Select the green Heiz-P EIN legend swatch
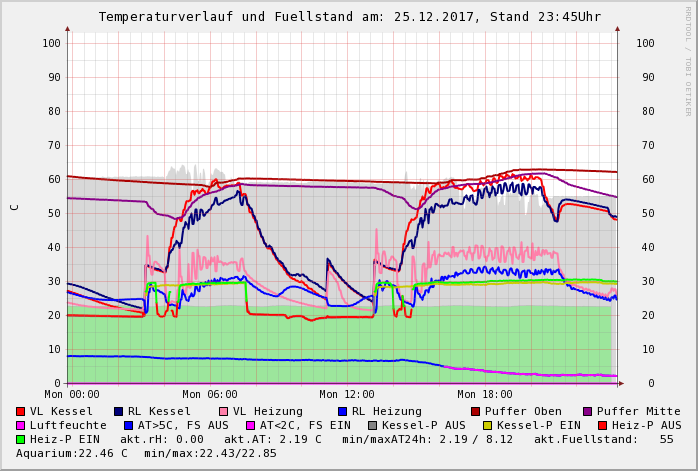The height and width of the screenshot is (471, 698). (21, 439)
